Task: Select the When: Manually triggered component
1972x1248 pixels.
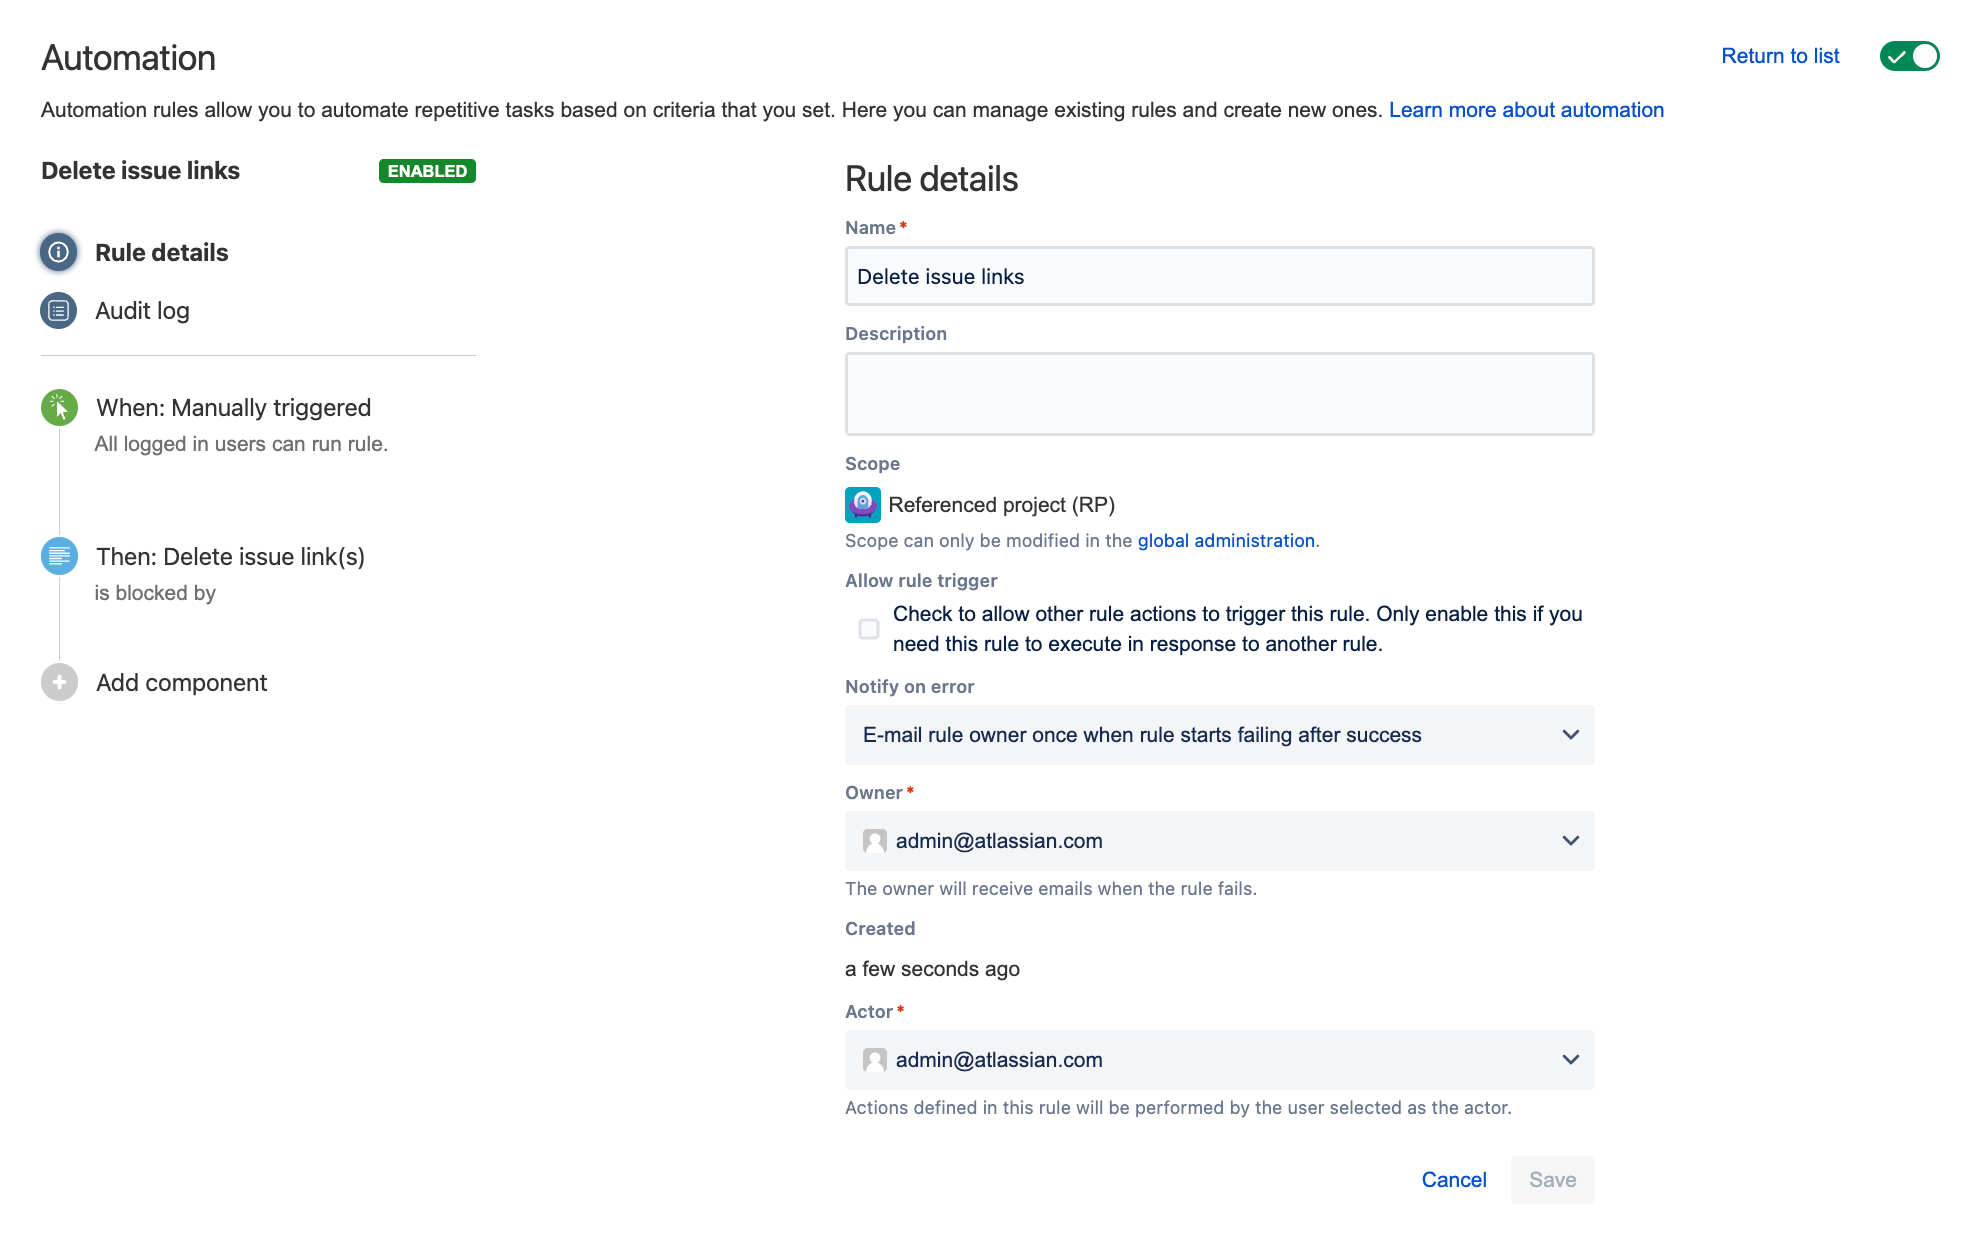Action: (x=232, y=407)
